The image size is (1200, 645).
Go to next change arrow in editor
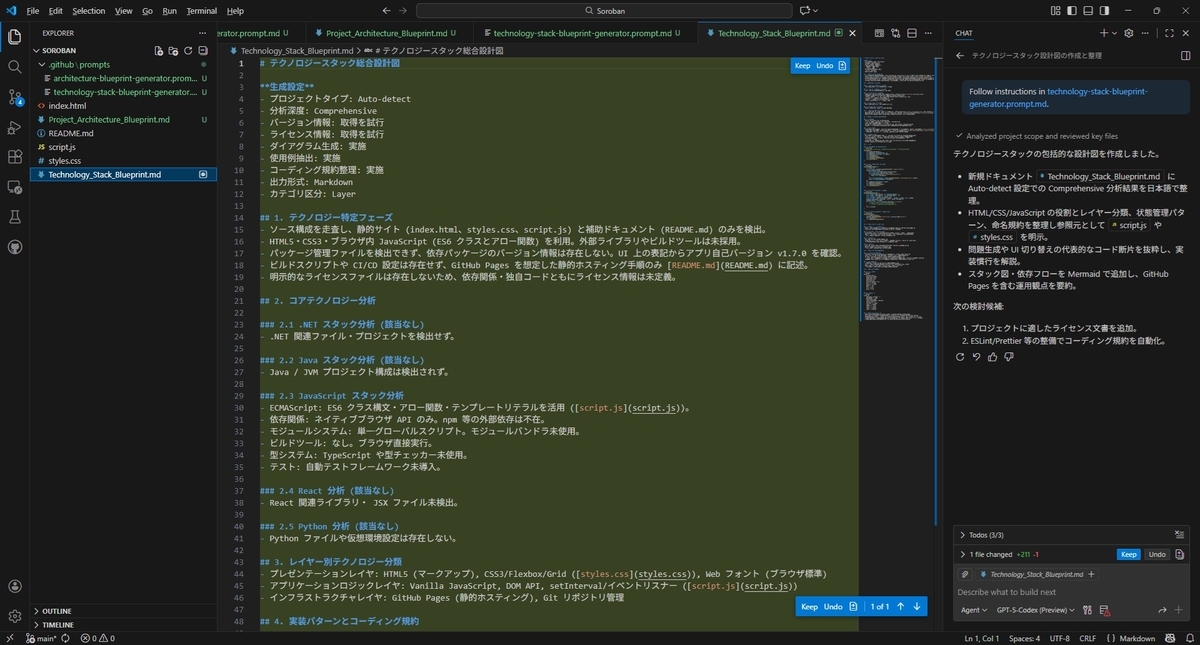point(916,606)
